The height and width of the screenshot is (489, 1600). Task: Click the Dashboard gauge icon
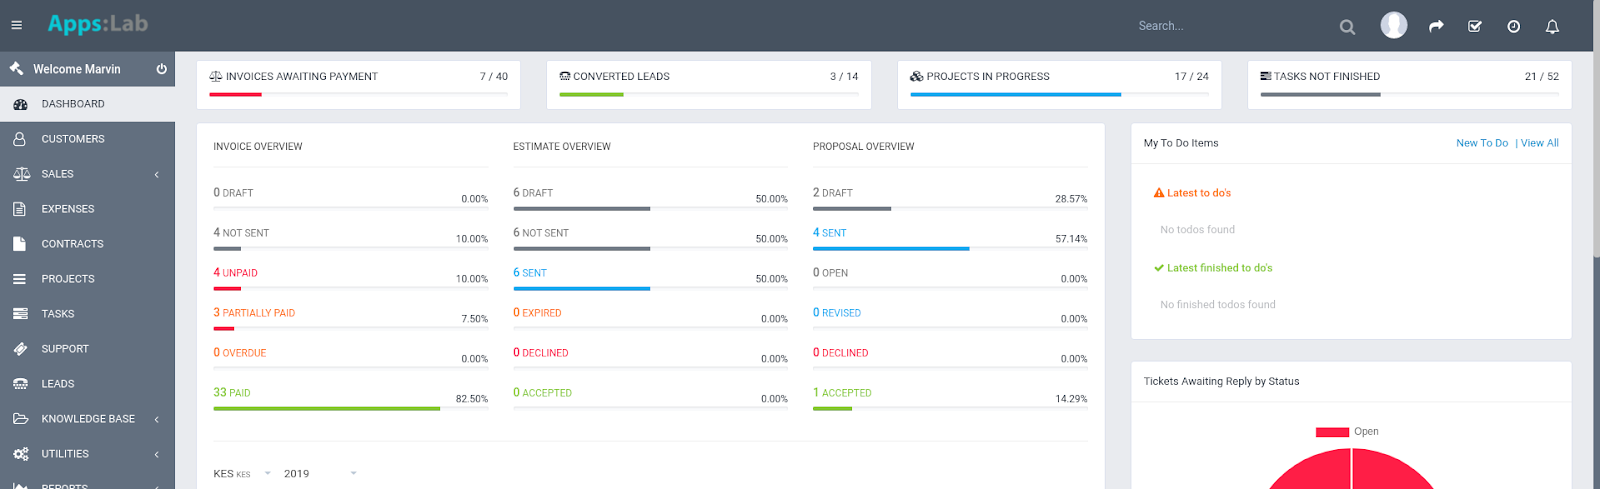[x=20, y=104]
